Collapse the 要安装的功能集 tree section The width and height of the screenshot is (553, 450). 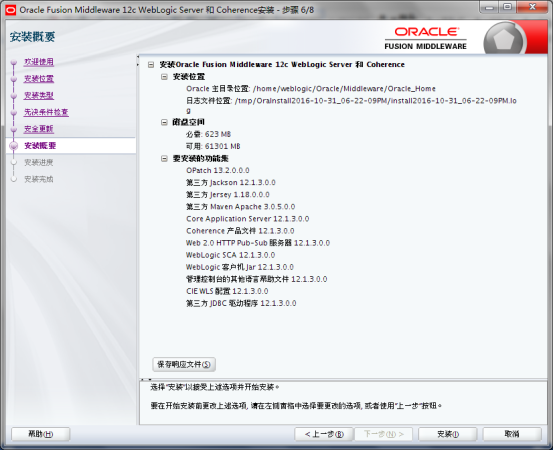point(164,159)
